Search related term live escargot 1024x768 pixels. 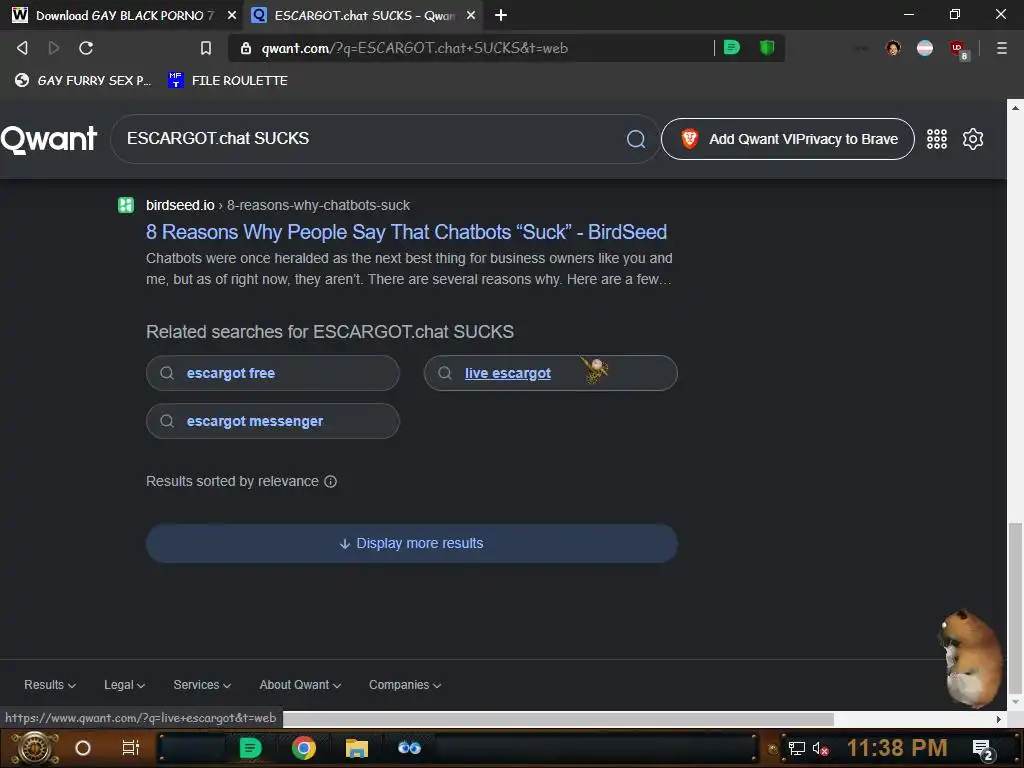click(x=551, y=373)
